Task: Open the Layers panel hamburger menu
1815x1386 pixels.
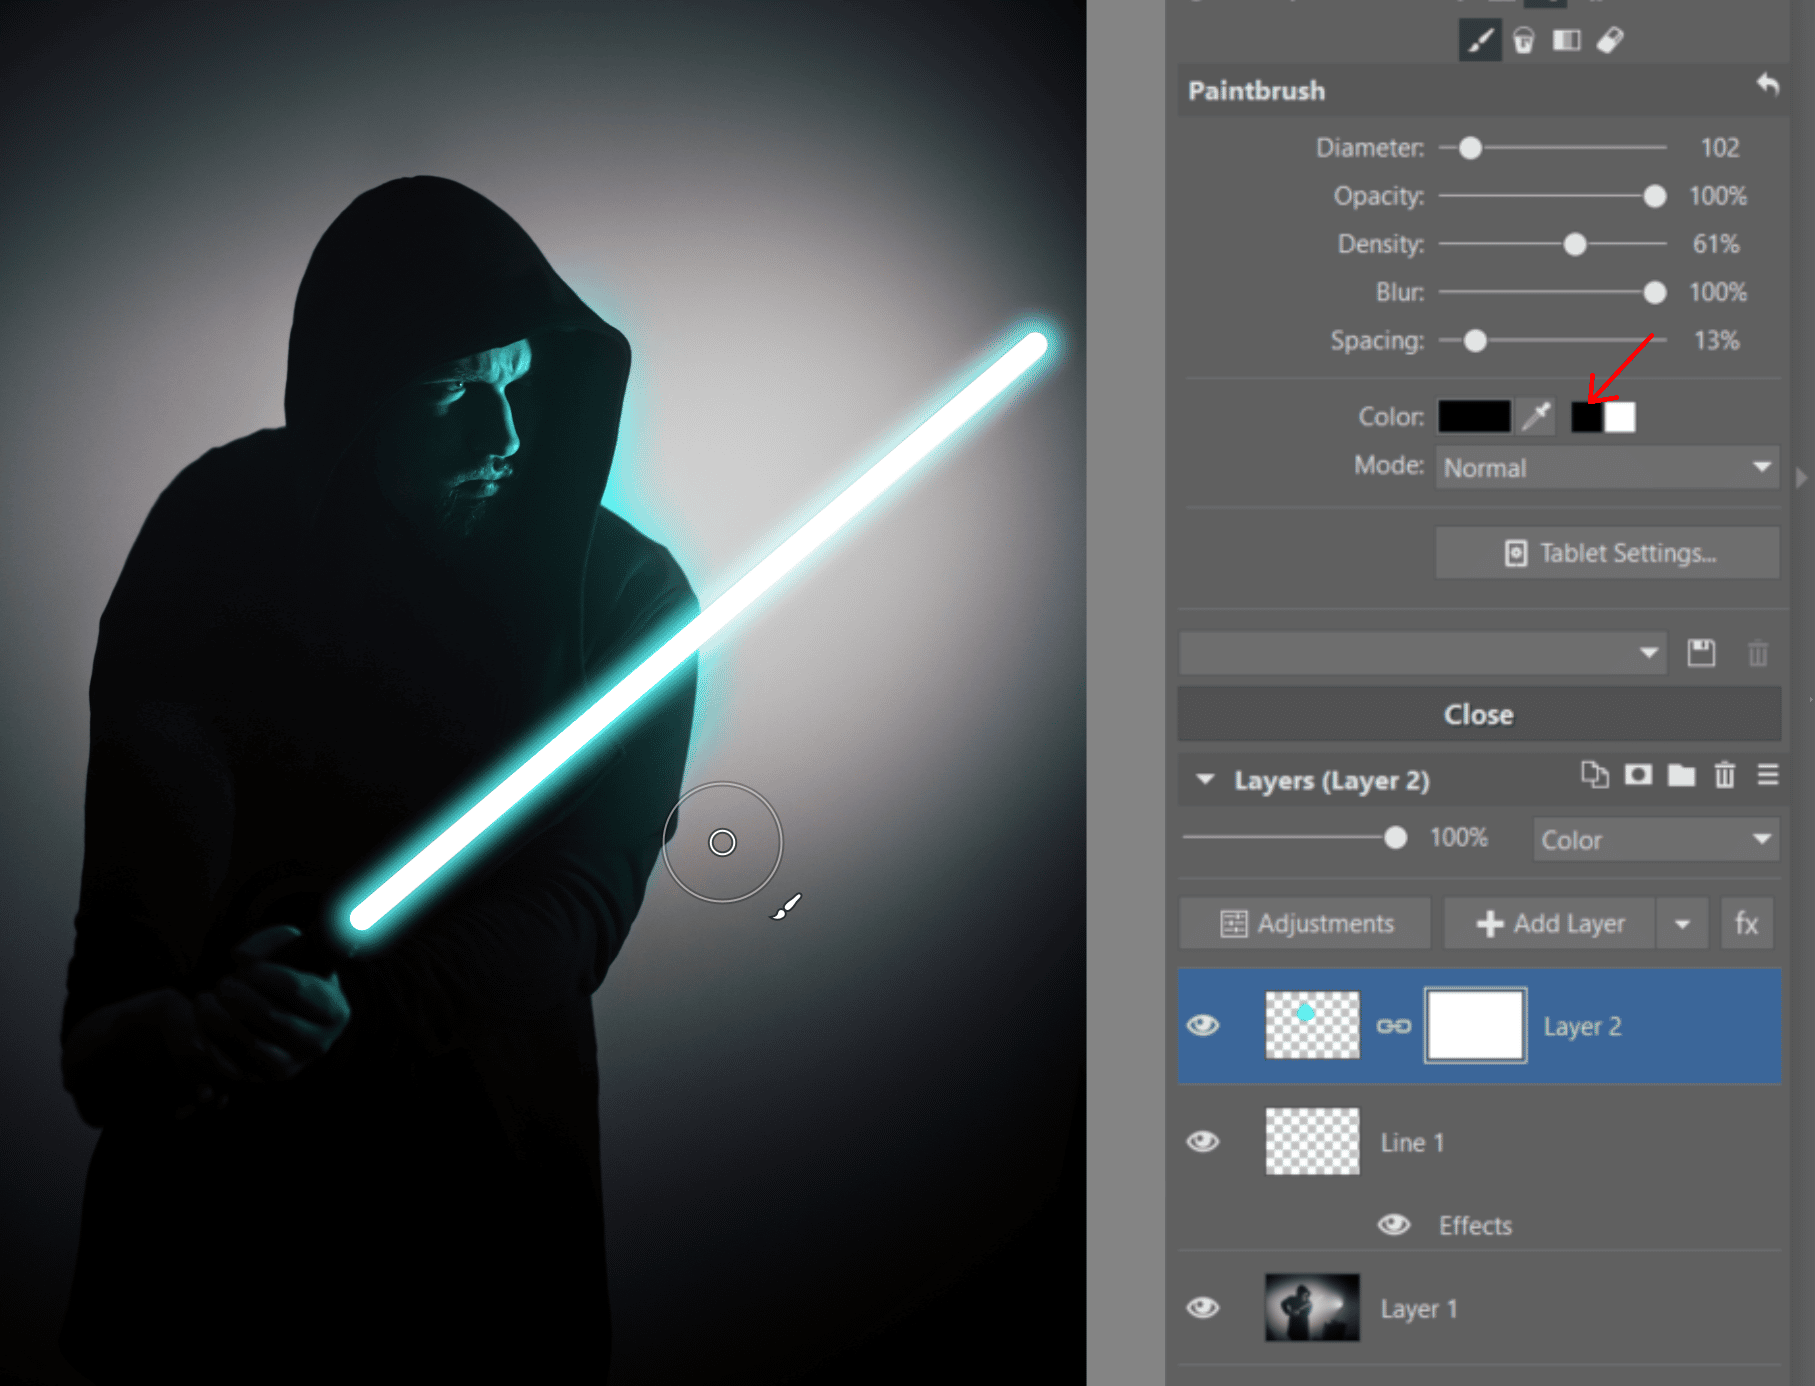Action: coord(1767,775)
